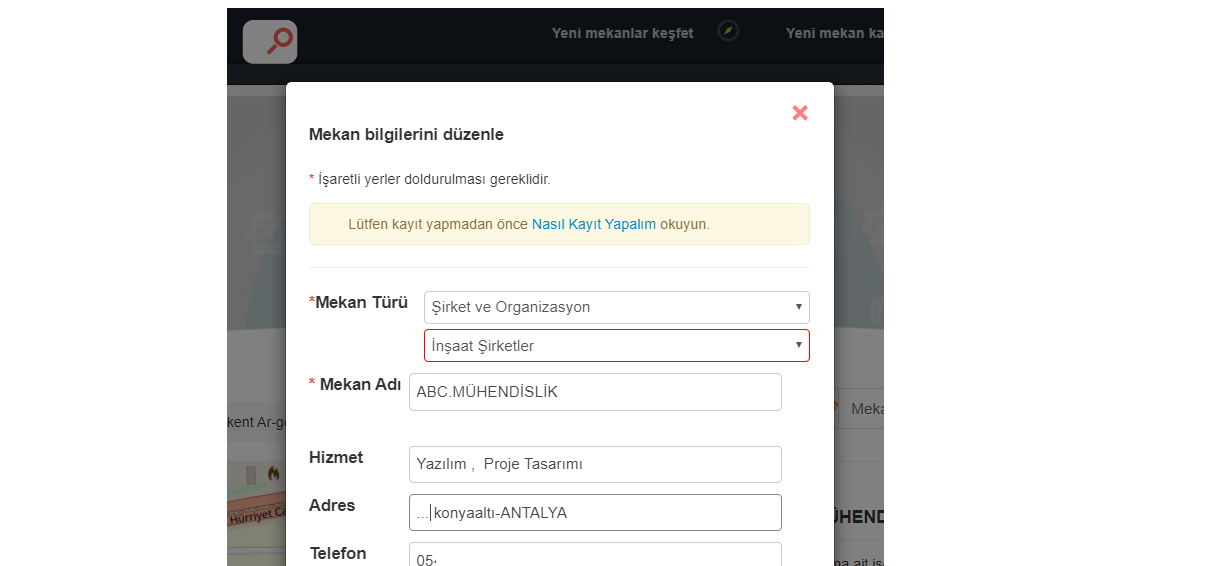Select the Telefon input field

coord(595,555)
